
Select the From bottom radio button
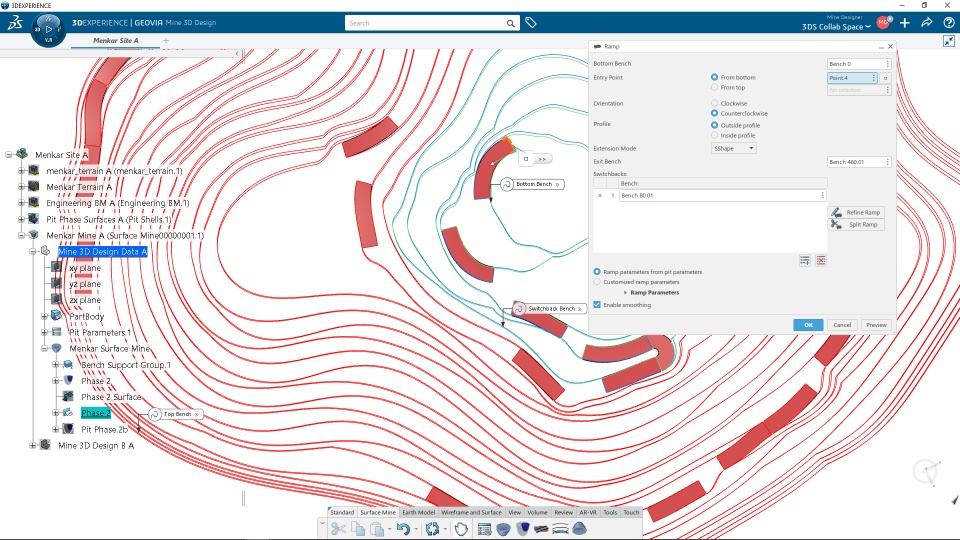(x=714, y=77)
